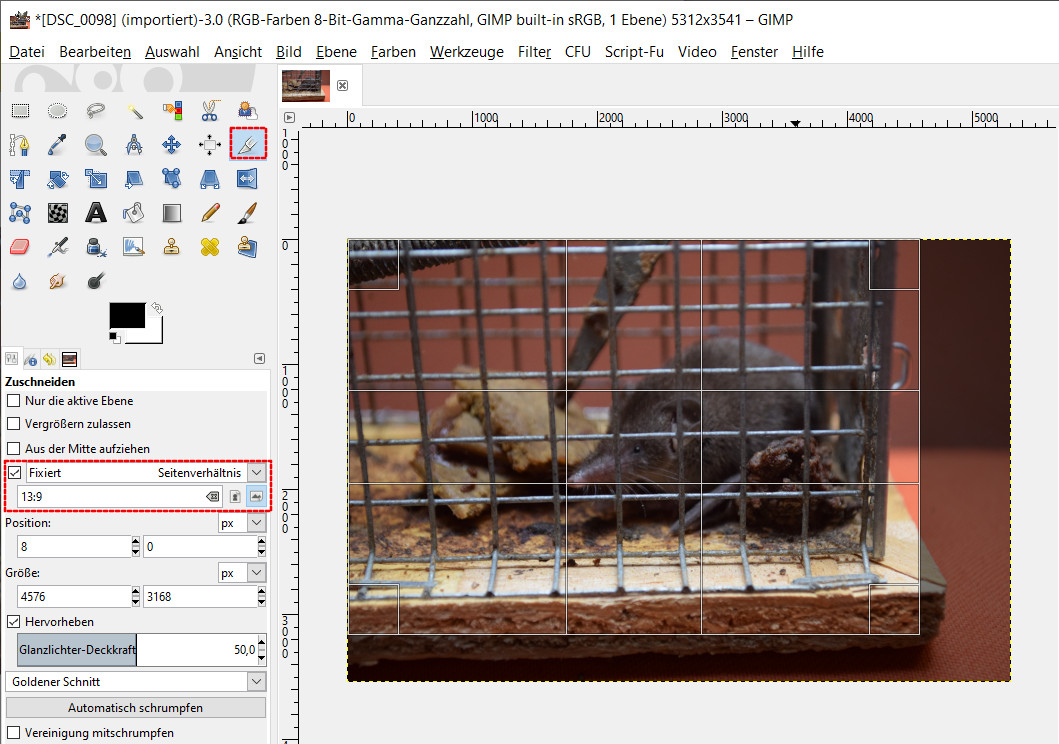Select the Paintbrush tool
The image size is (1059, 744).
[248, 212]
